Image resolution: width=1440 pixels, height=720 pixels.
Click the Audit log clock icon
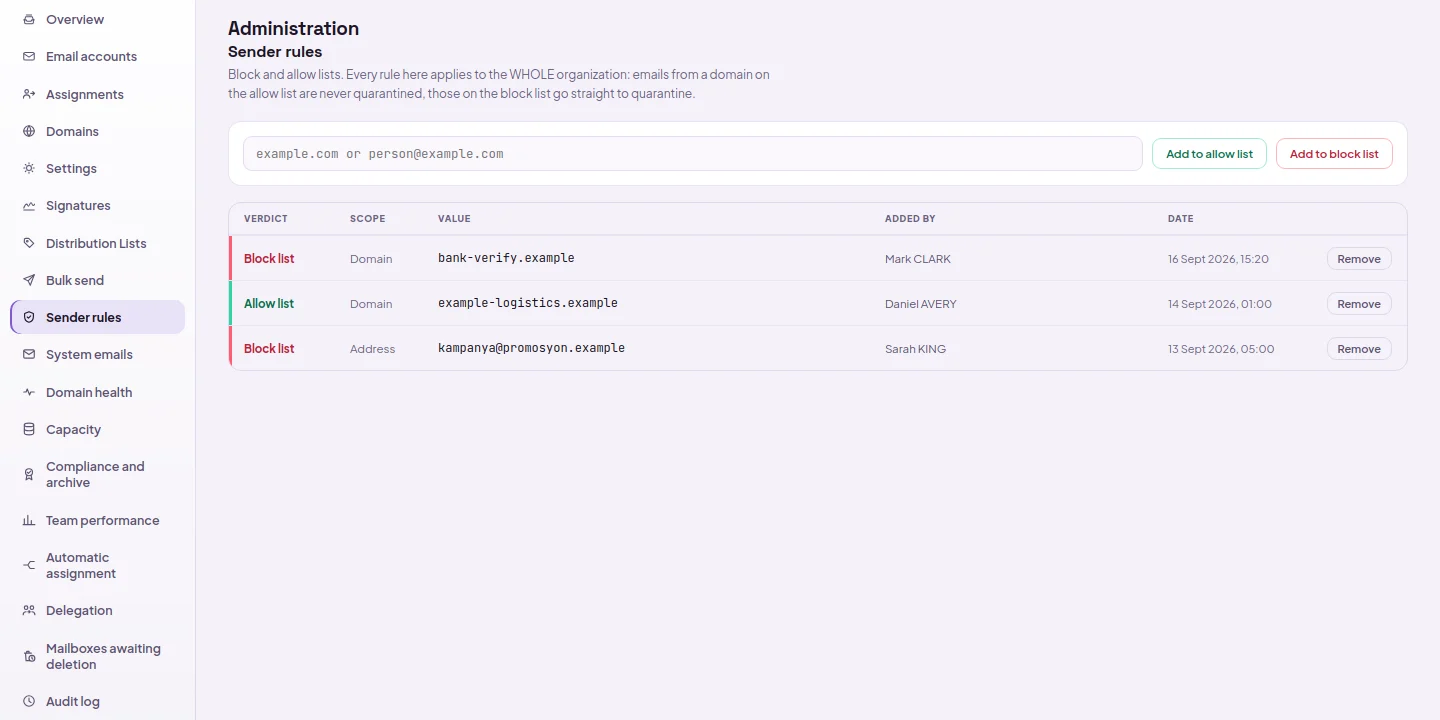click(x=29, y=702)
